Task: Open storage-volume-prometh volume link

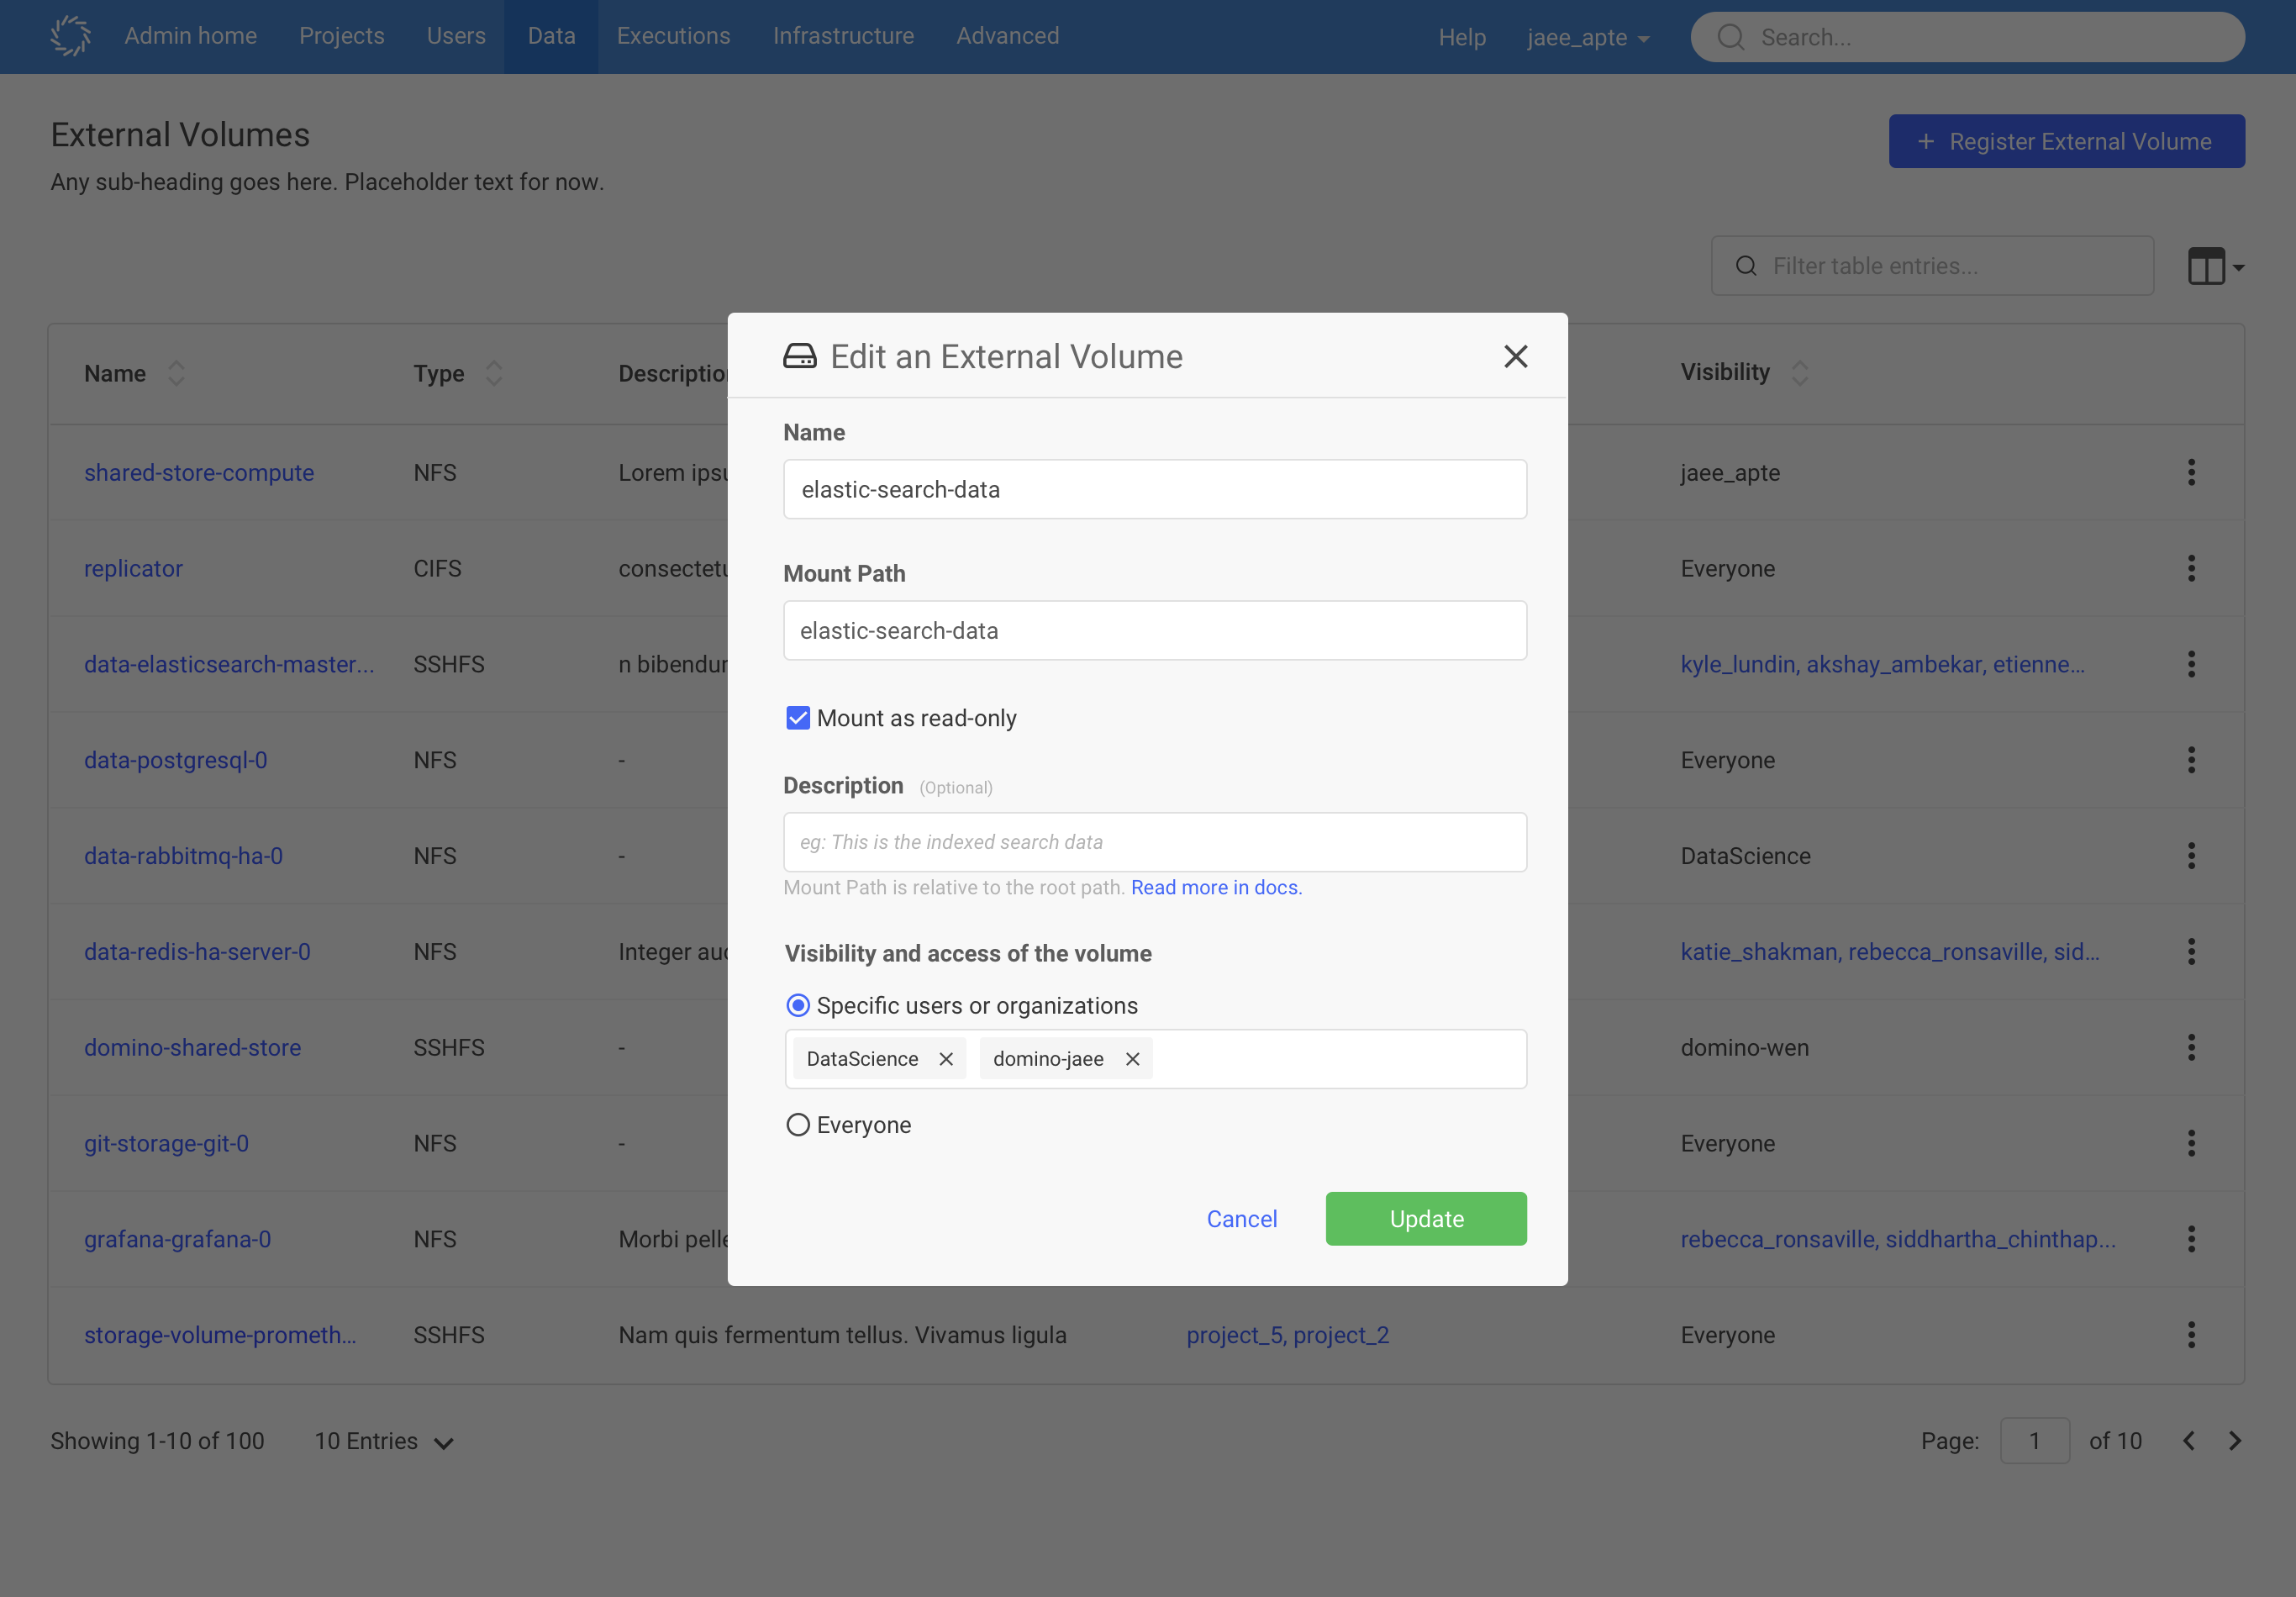Action: tap(220, 1335)
